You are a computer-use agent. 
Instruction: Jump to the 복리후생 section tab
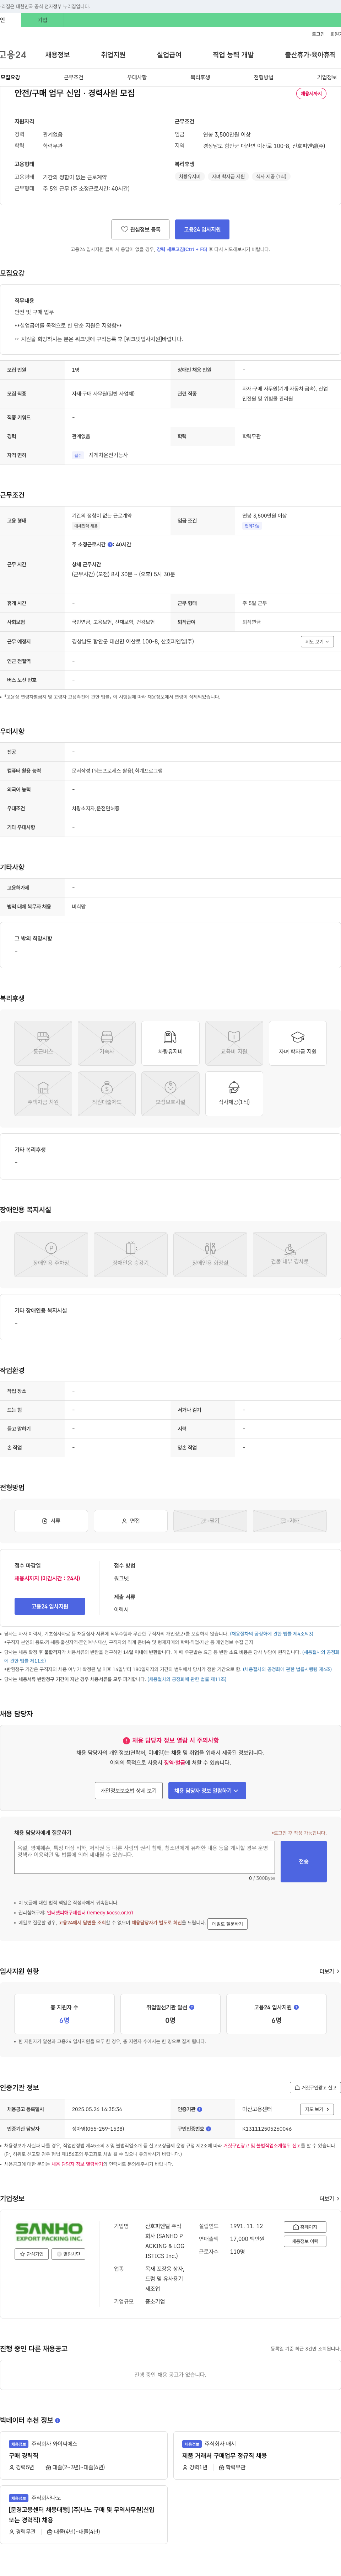click(200, 77)
